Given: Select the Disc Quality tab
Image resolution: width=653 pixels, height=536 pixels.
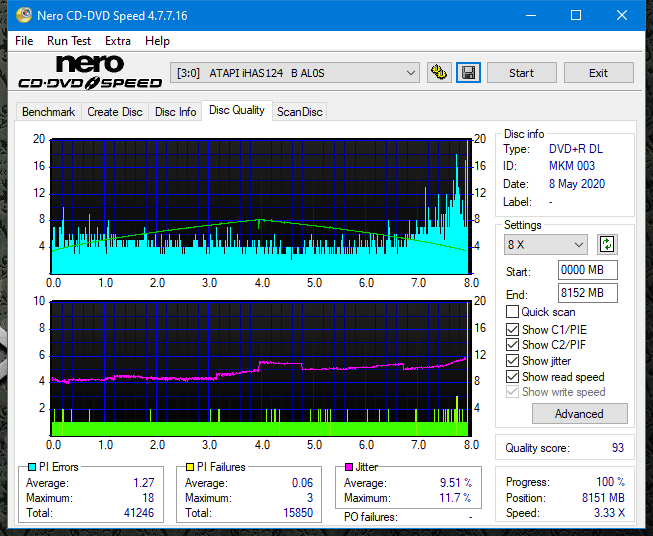Looking at the screenshot, I should [237, 110].
